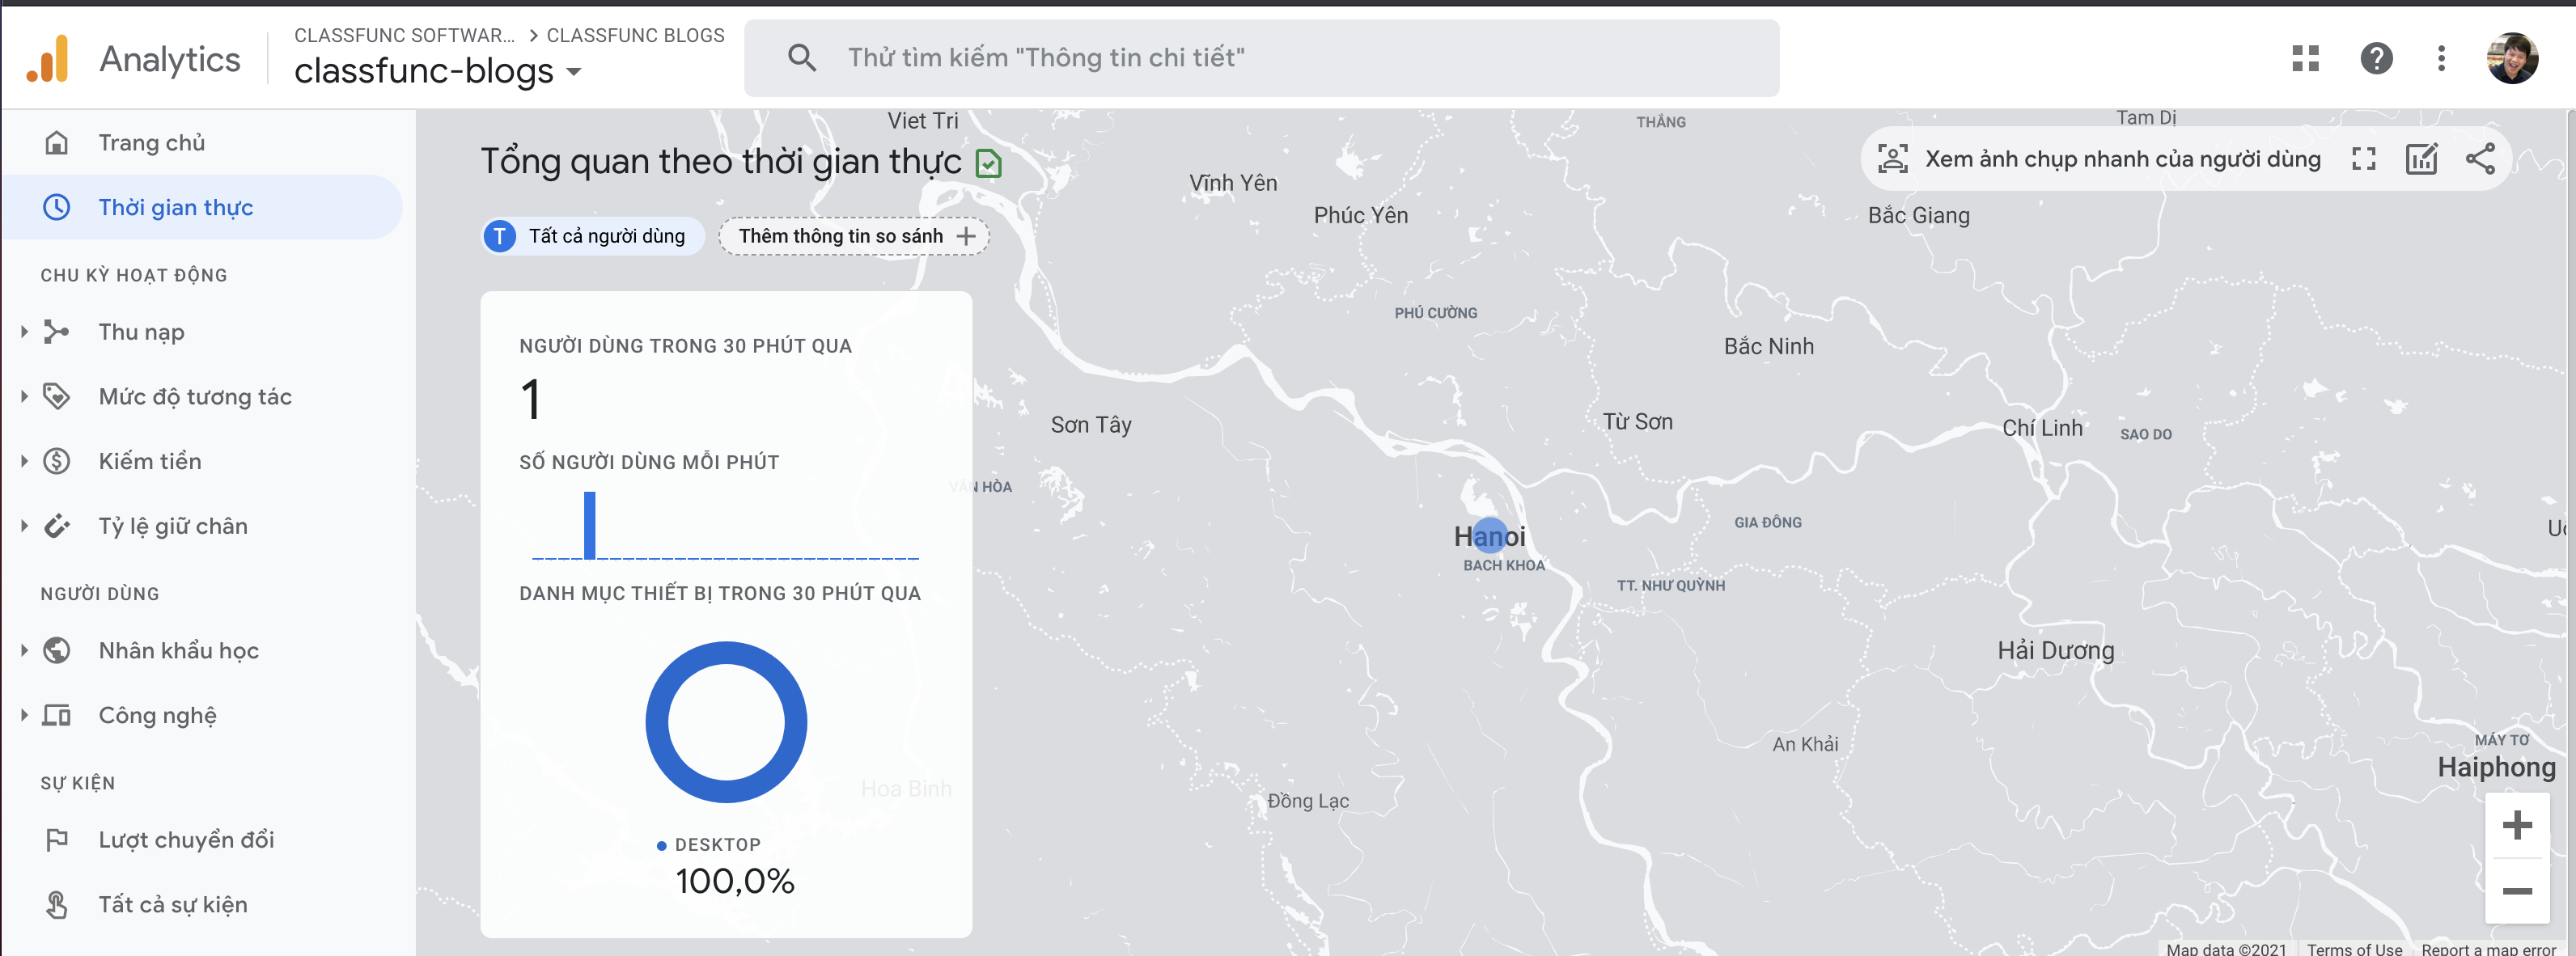Click the Analytics logo icon
Viewport: 2576px width, 956px height.
tap(48, 59)
